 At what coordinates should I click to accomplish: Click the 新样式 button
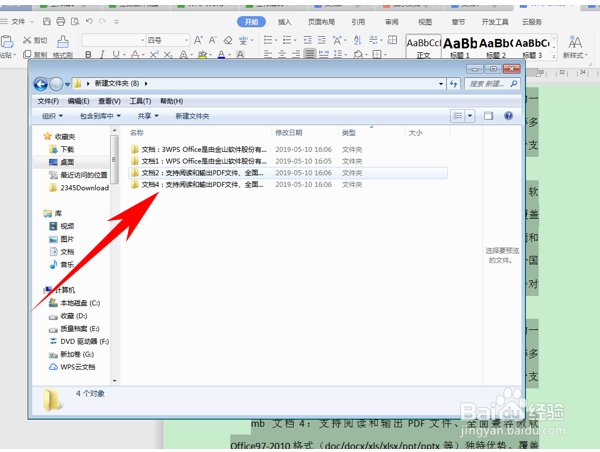[x=575, y=47]
